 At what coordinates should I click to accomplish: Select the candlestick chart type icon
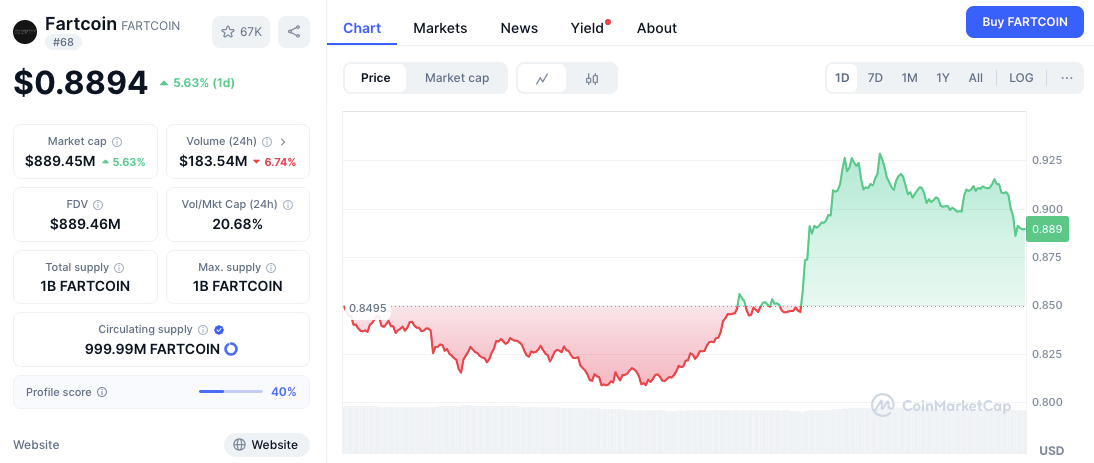tap(592, 78)
